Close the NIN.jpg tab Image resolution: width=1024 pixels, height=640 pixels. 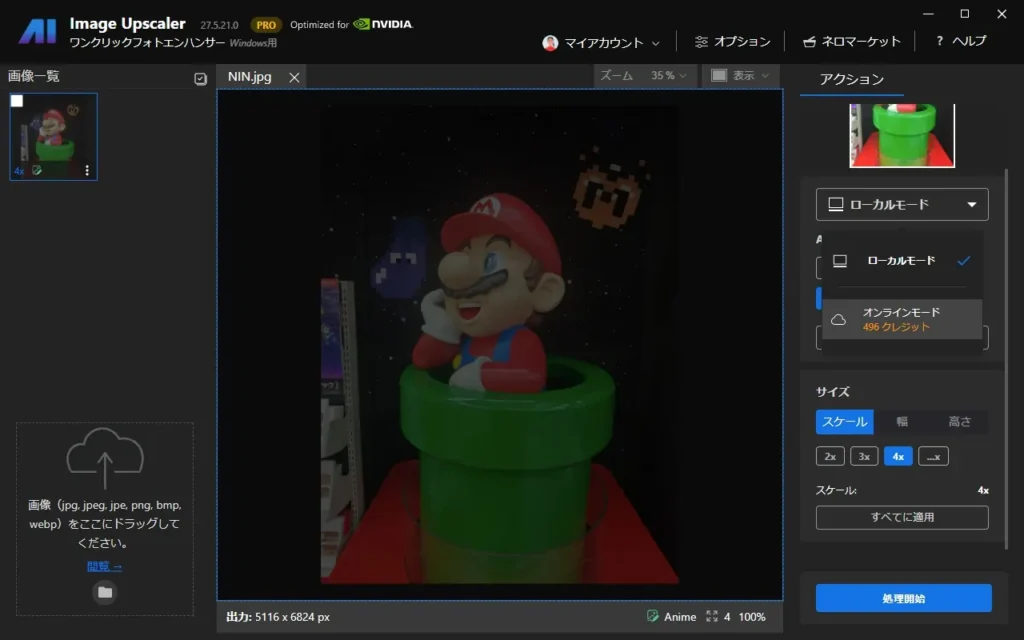(x=294, y=77)
